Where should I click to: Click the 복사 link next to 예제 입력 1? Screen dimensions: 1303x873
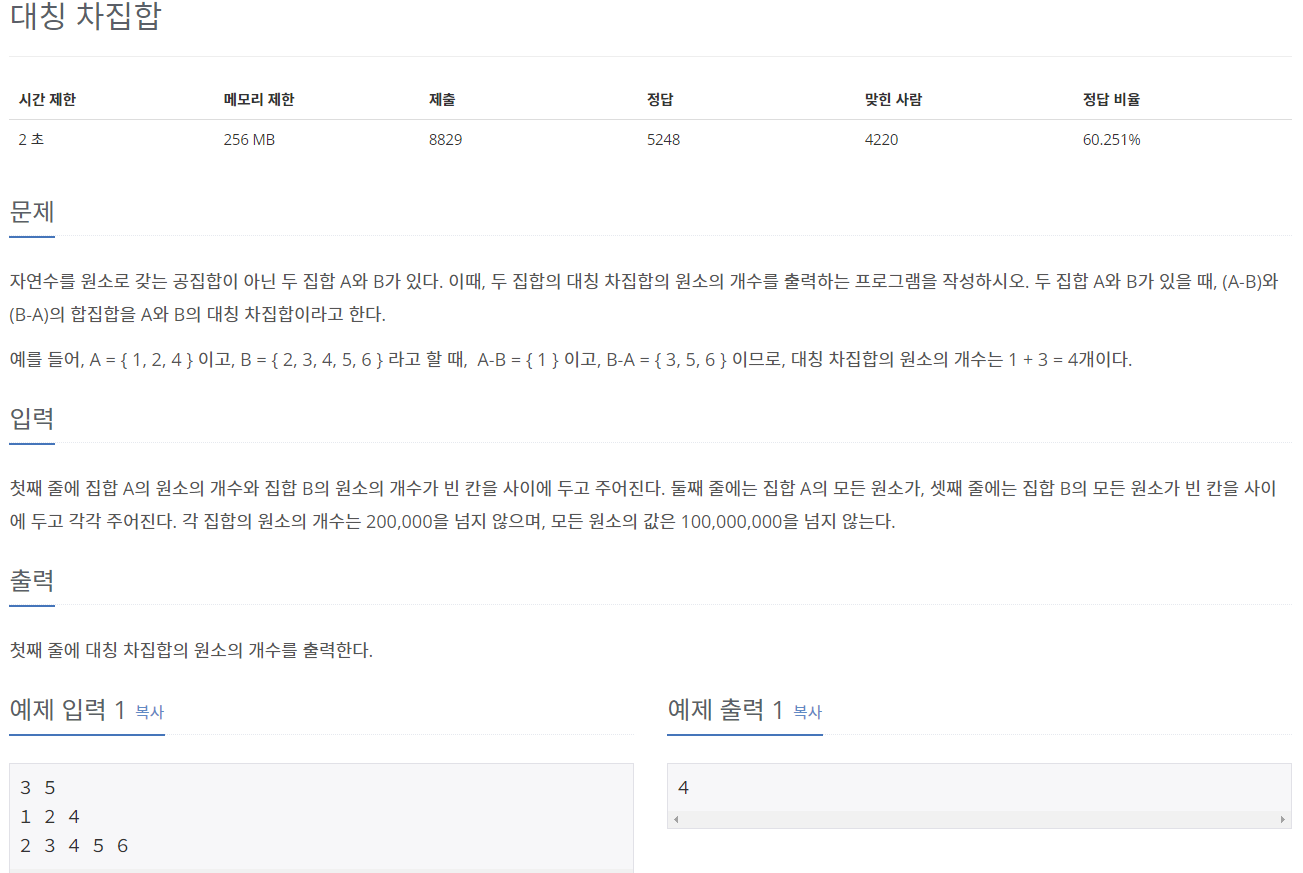[x=149, y=712]
